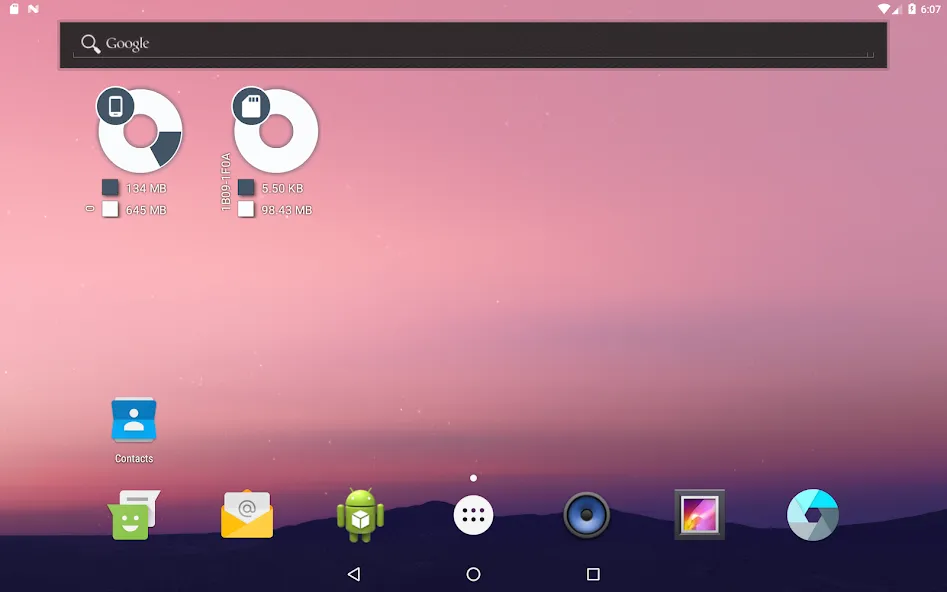The height and width of the screenshot is (592, 947).
Task: Select the dark 134 MB used swatch
Action: 110,187
